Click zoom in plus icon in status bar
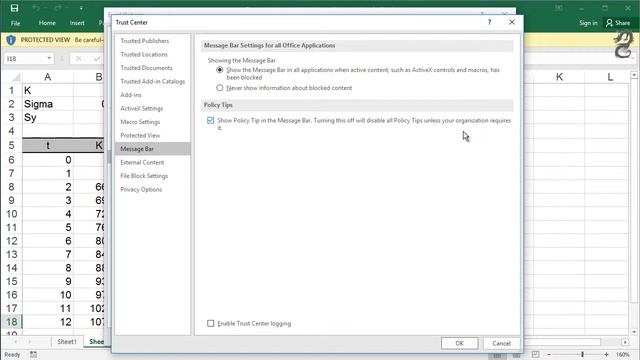Screen dimensions: 640x360 point(607,355)
